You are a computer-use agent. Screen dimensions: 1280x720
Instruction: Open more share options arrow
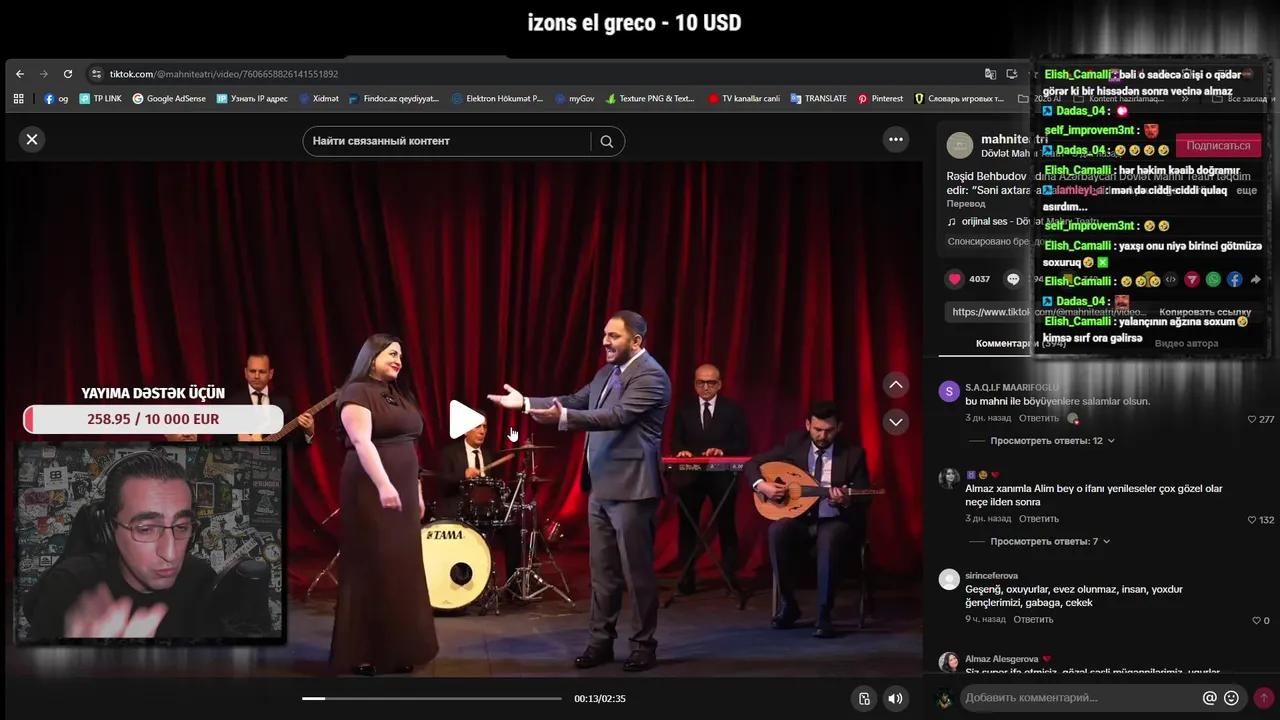click(1256, 280)
